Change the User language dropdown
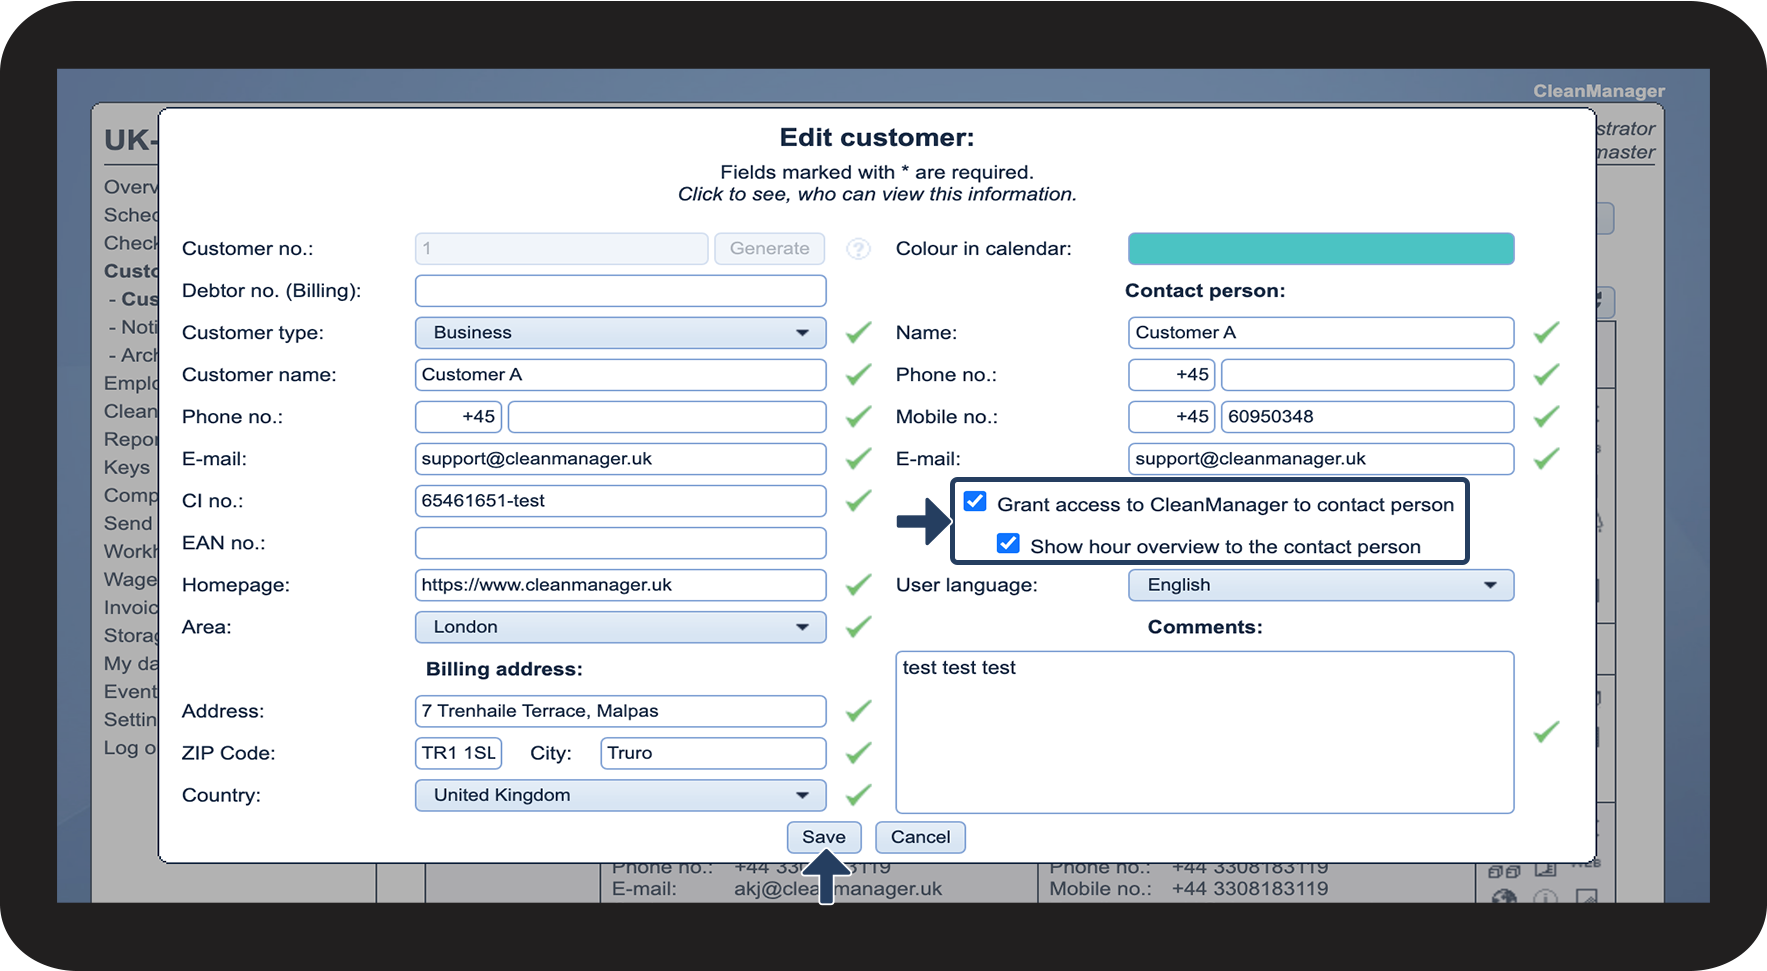Image resolution: width=1767 pixels, height=971 pixels. click(1321, 585)
